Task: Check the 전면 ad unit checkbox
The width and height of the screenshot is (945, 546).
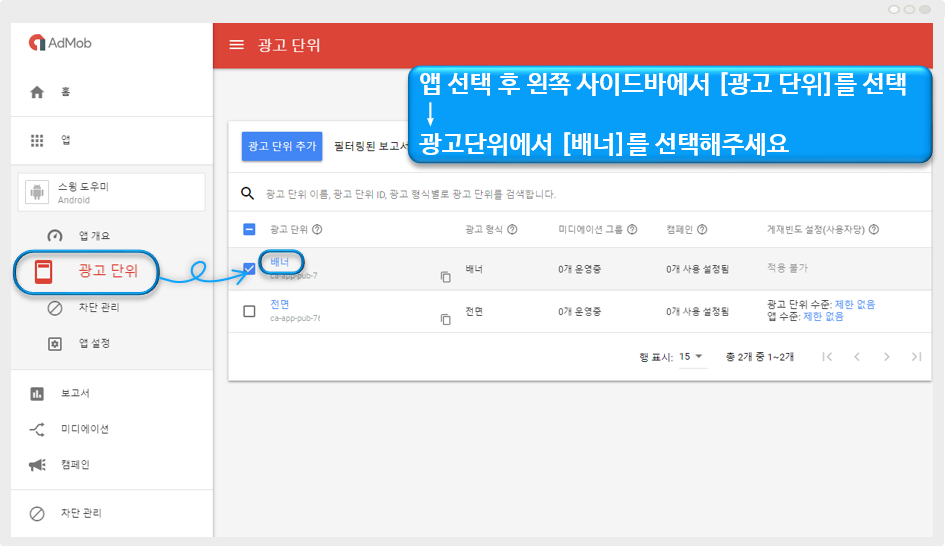Action: (249, 311)
